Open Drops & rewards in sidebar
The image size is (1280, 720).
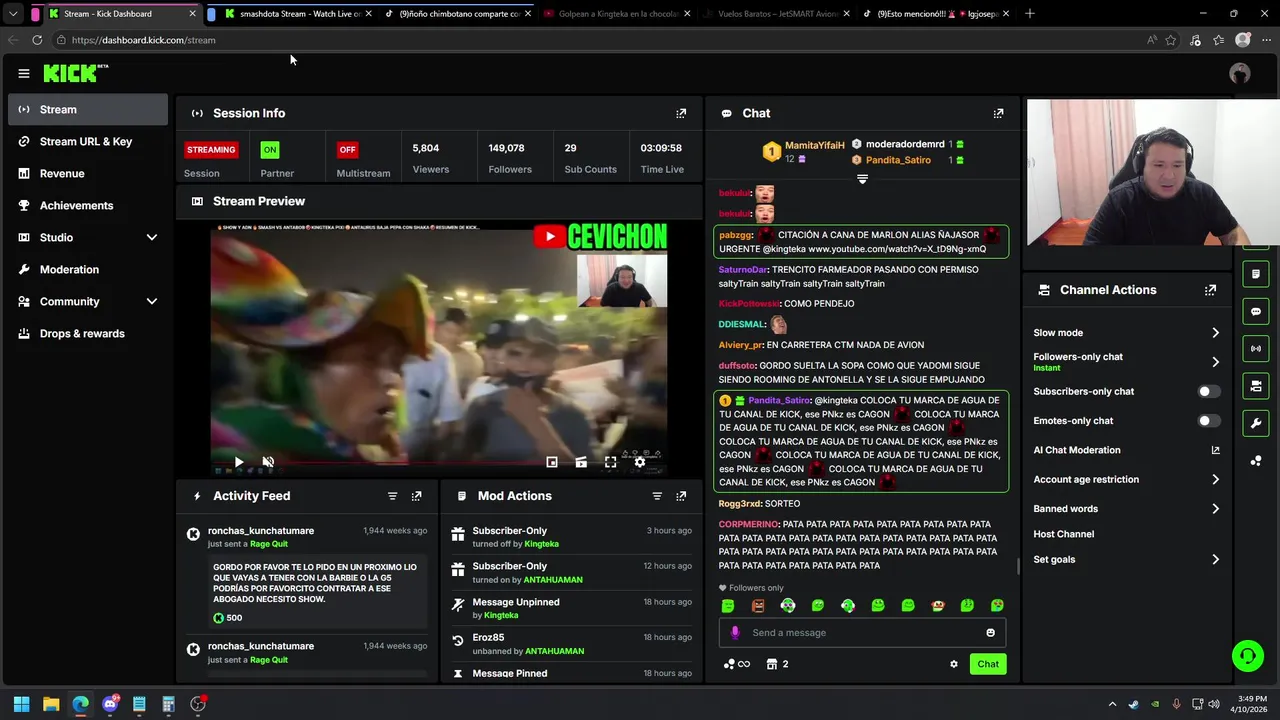tap(88, 333)
